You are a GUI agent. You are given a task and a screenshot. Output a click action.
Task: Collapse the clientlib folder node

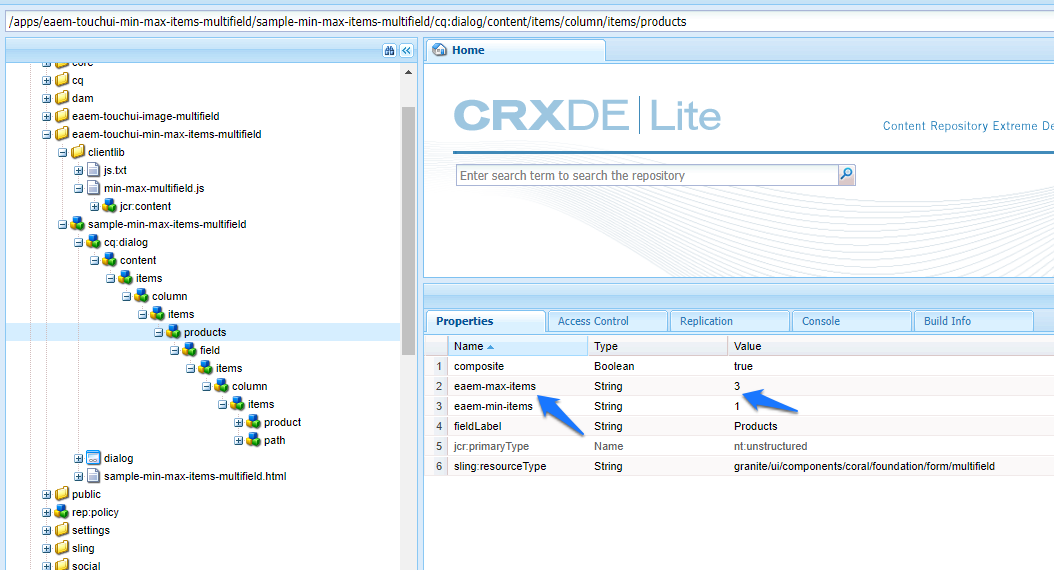click(x=63, y=153)
